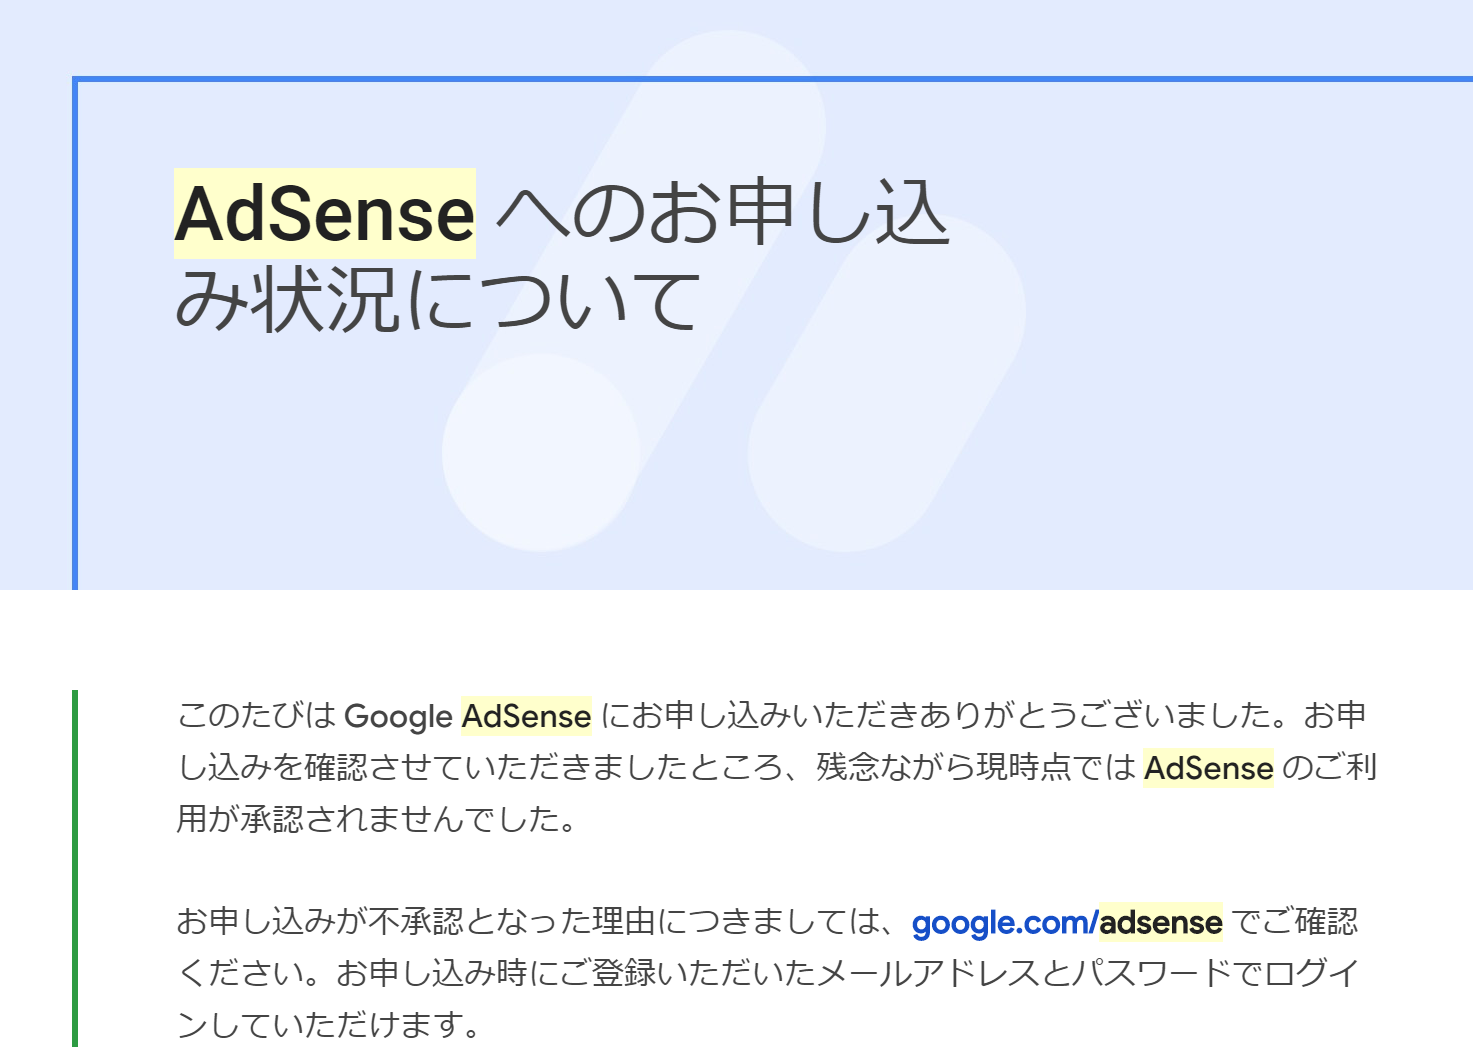This screenshot has width=1473, height=1047.
Task: Click heading text へのお申し込
Action: click(x=722, y=214)
